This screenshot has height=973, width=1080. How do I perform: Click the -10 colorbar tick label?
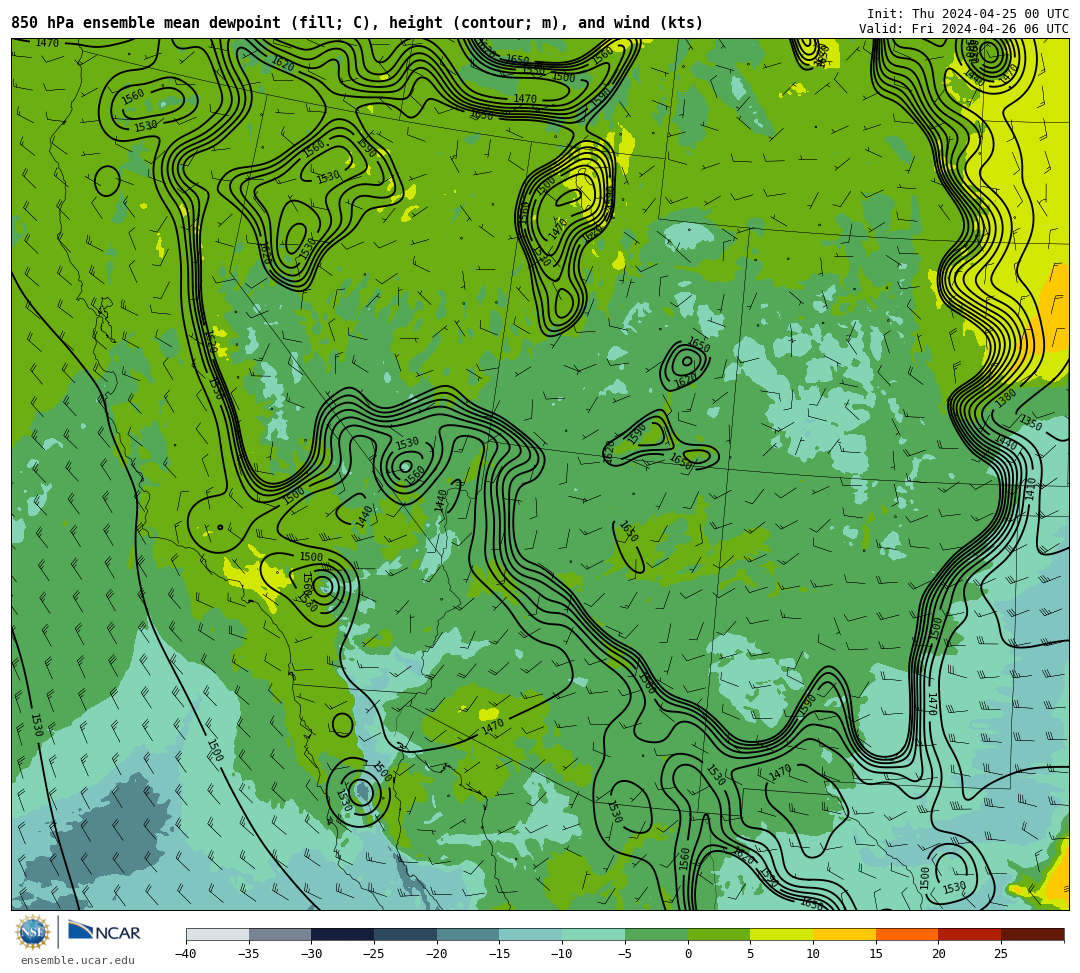(561, 954)
